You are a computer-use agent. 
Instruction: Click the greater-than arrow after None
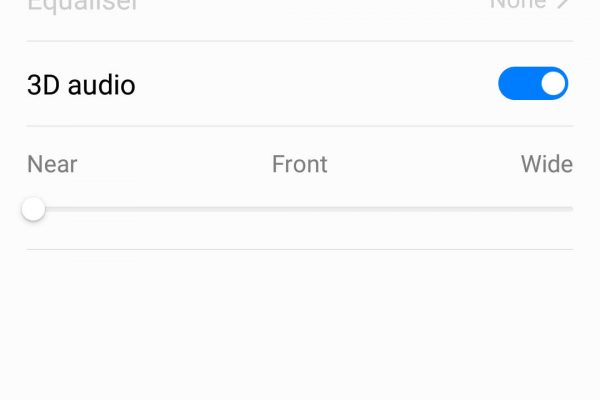click(x=563, y=4)
